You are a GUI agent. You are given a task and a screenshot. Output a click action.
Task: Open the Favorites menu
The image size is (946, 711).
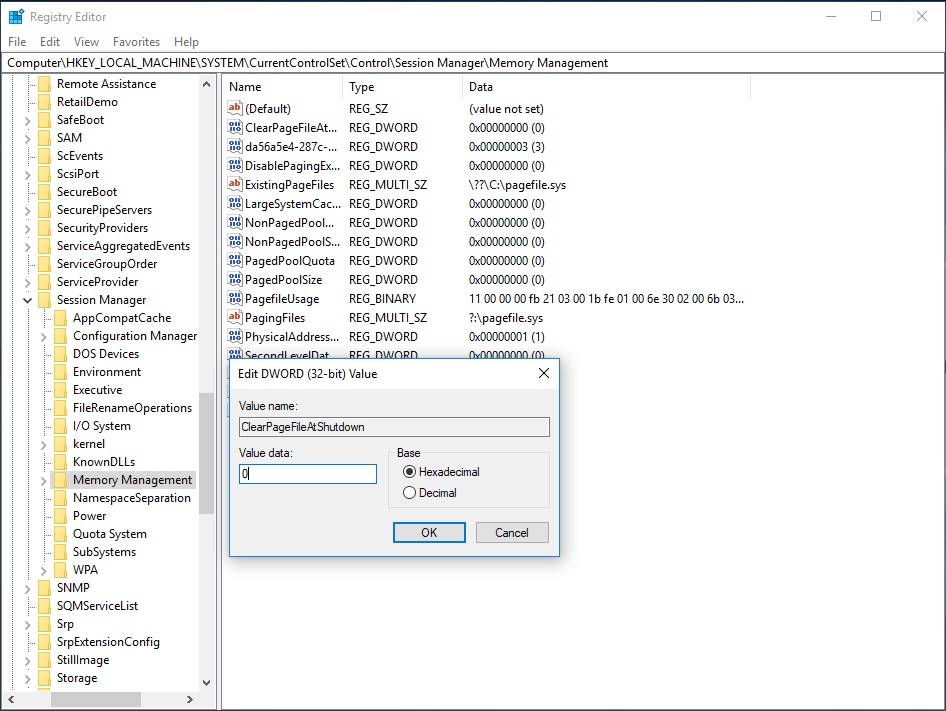coord(136,42)
